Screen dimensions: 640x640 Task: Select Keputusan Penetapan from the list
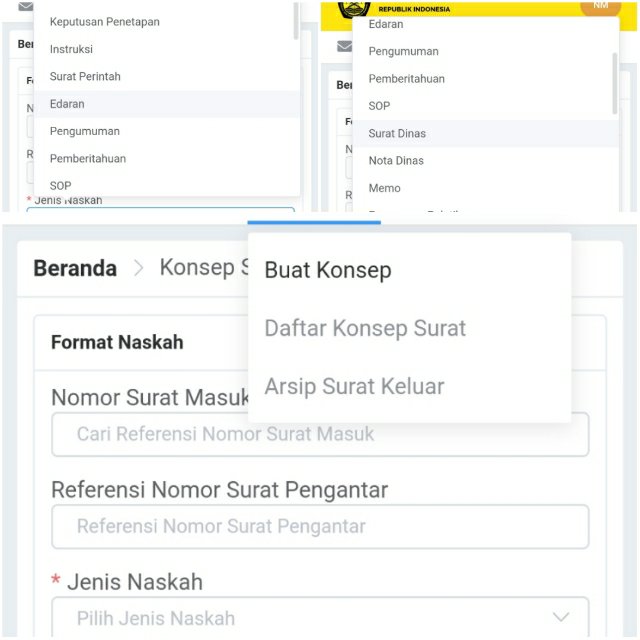pos(105,22)
